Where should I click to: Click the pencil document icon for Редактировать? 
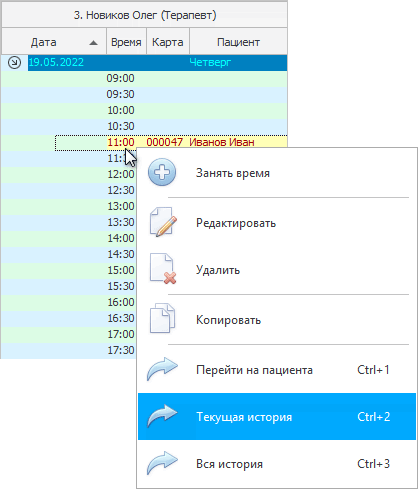coord(163,222)
